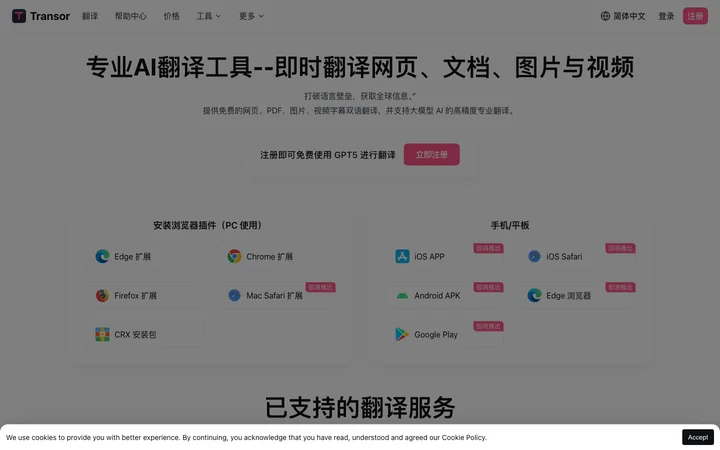The image size is (720, 450).
Task: Select the Google Play label
Action: point(436,335)
